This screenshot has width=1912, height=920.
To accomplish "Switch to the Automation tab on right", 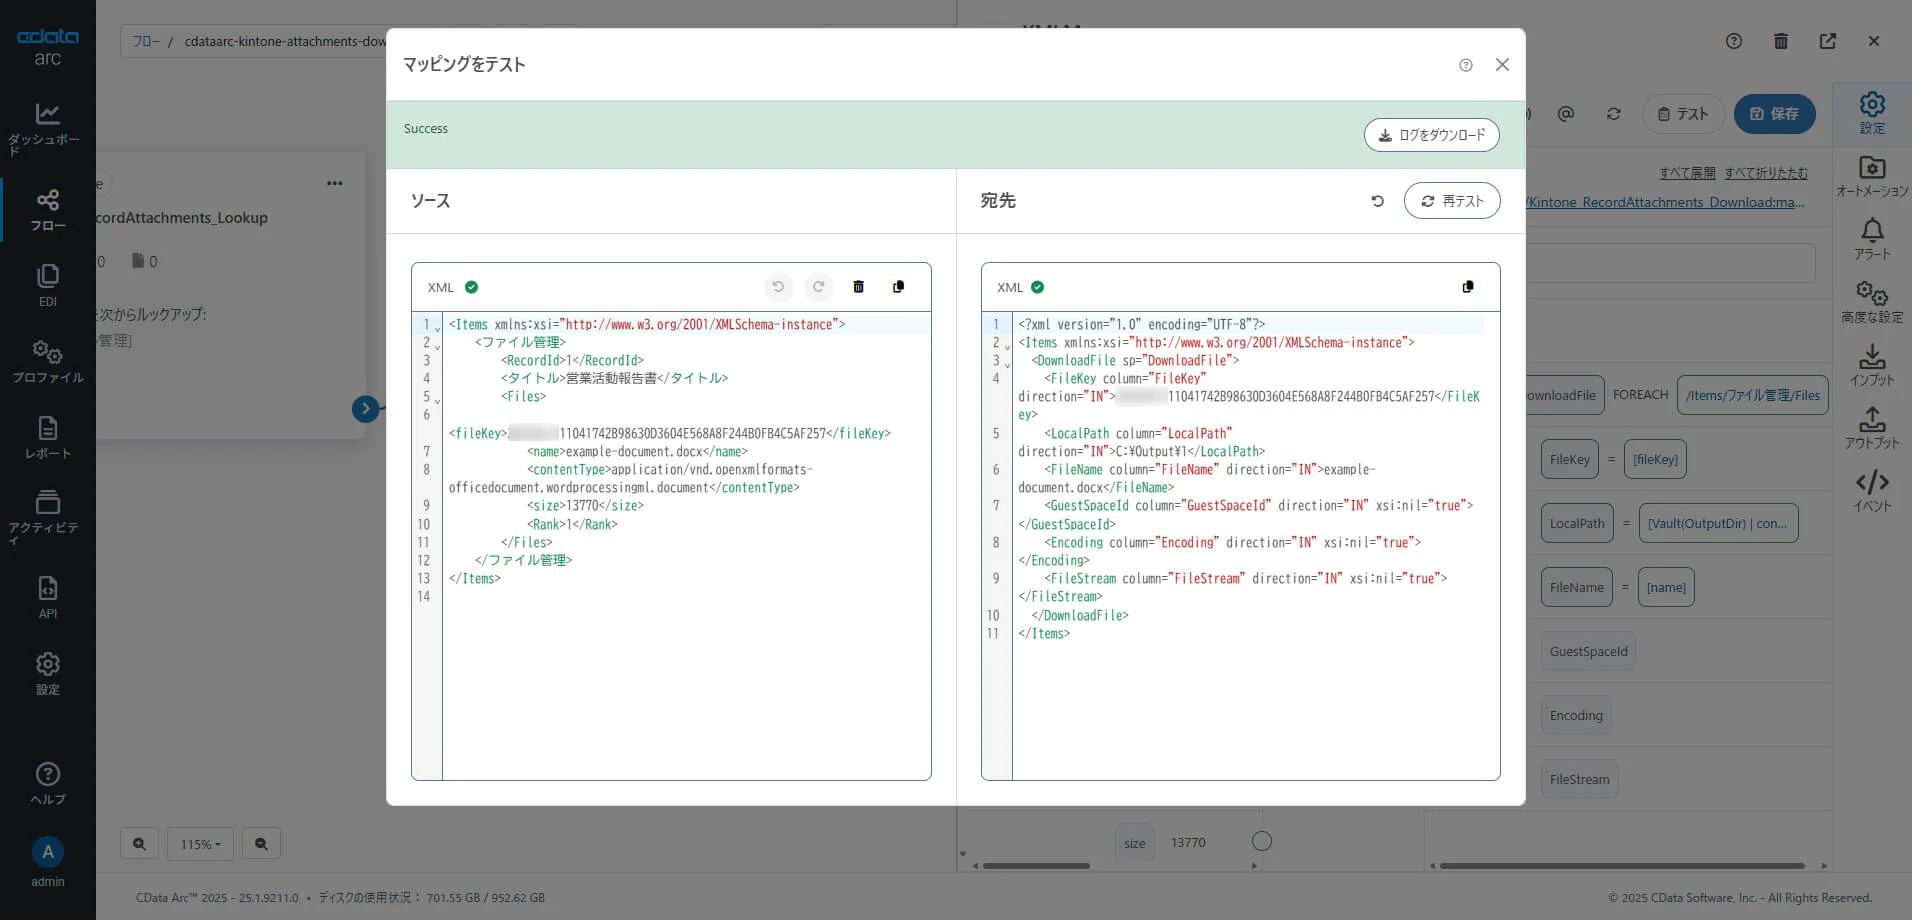I will [1871, 176].
